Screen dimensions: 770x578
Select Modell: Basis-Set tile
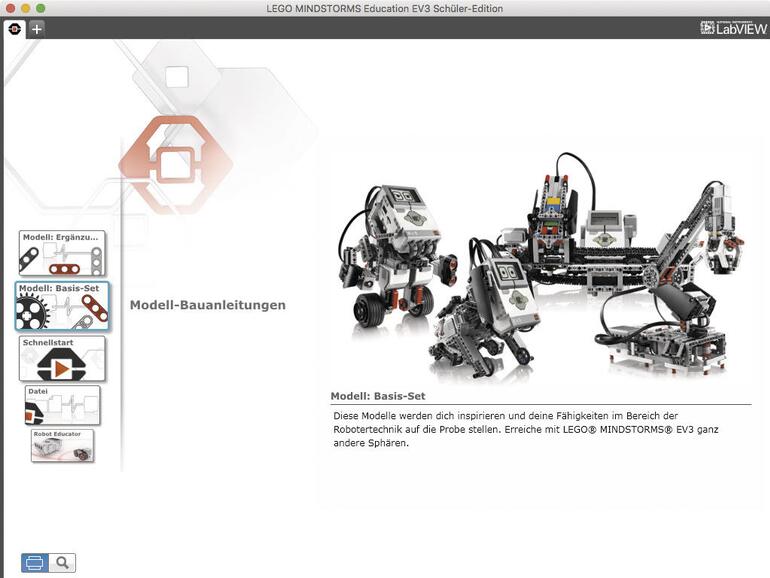[x=62, y=306]
